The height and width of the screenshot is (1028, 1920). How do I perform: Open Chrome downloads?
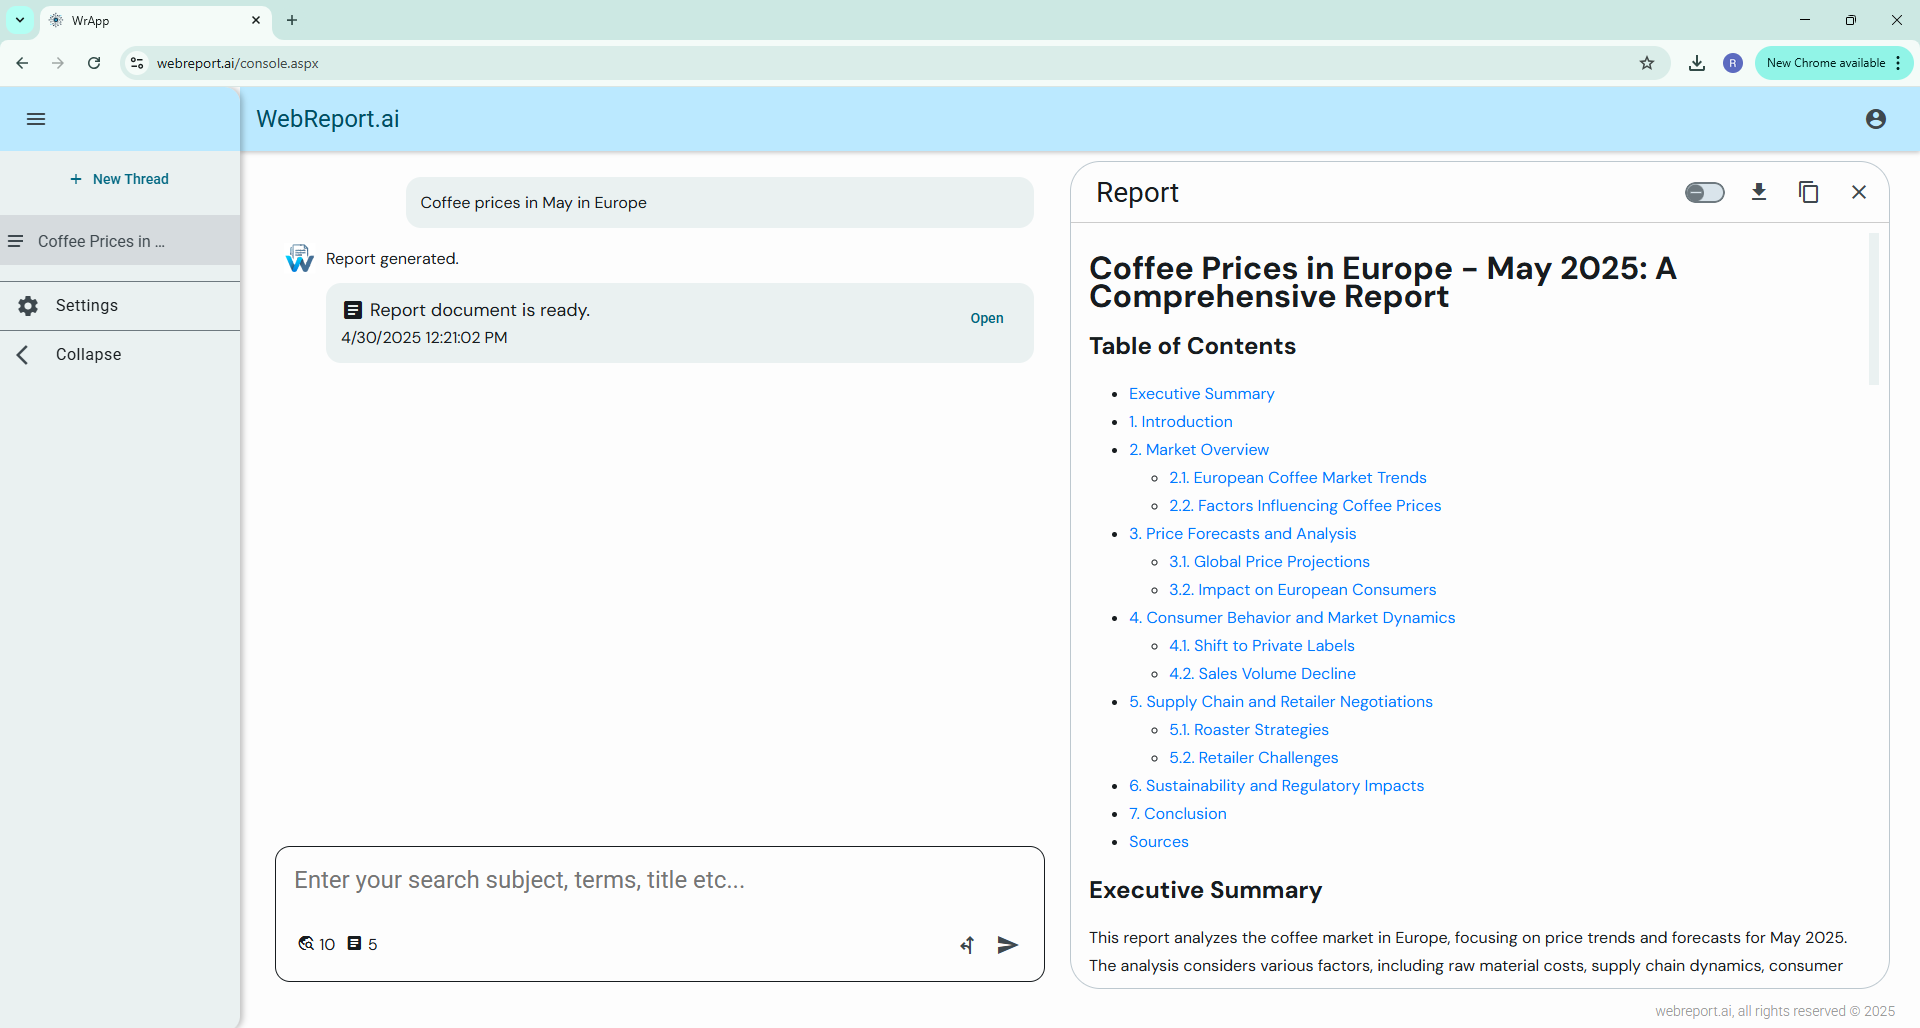1697,63
